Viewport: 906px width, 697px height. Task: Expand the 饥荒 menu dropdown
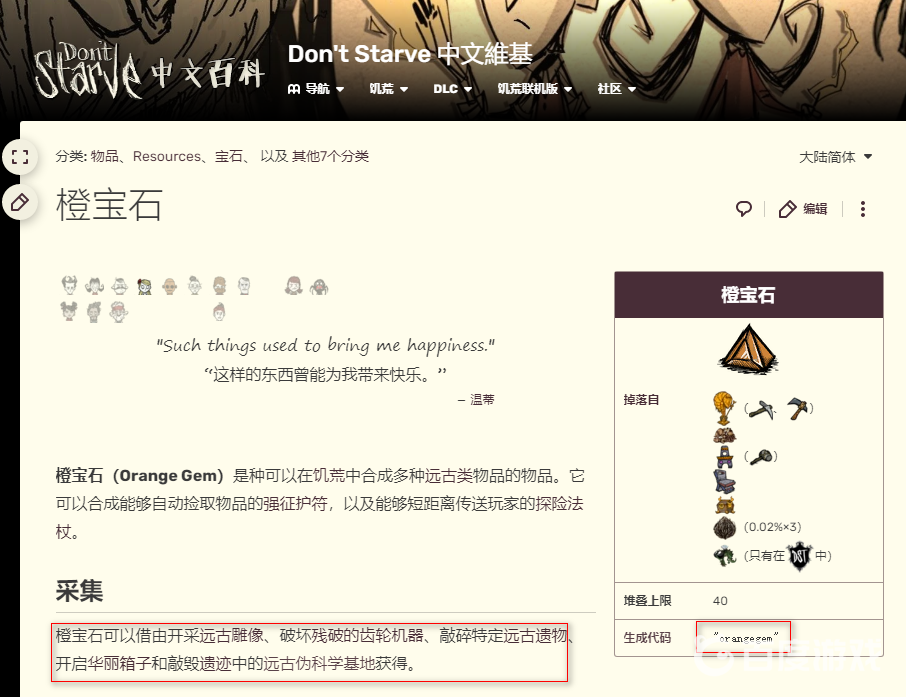[388, 88]
